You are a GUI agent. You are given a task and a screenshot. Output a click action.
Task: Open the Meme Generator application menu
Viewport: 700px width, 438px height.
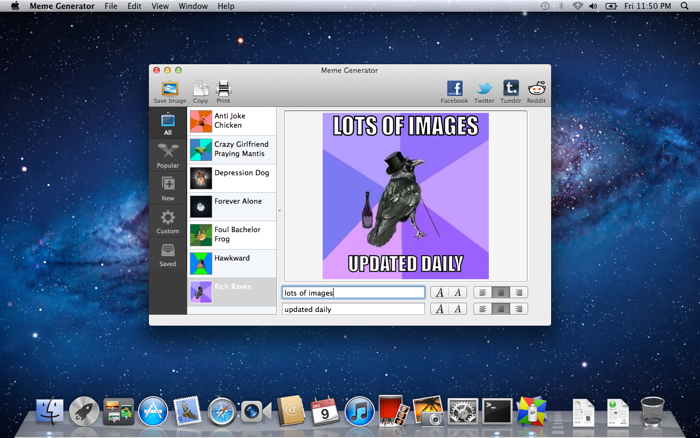tap(62, 6)
